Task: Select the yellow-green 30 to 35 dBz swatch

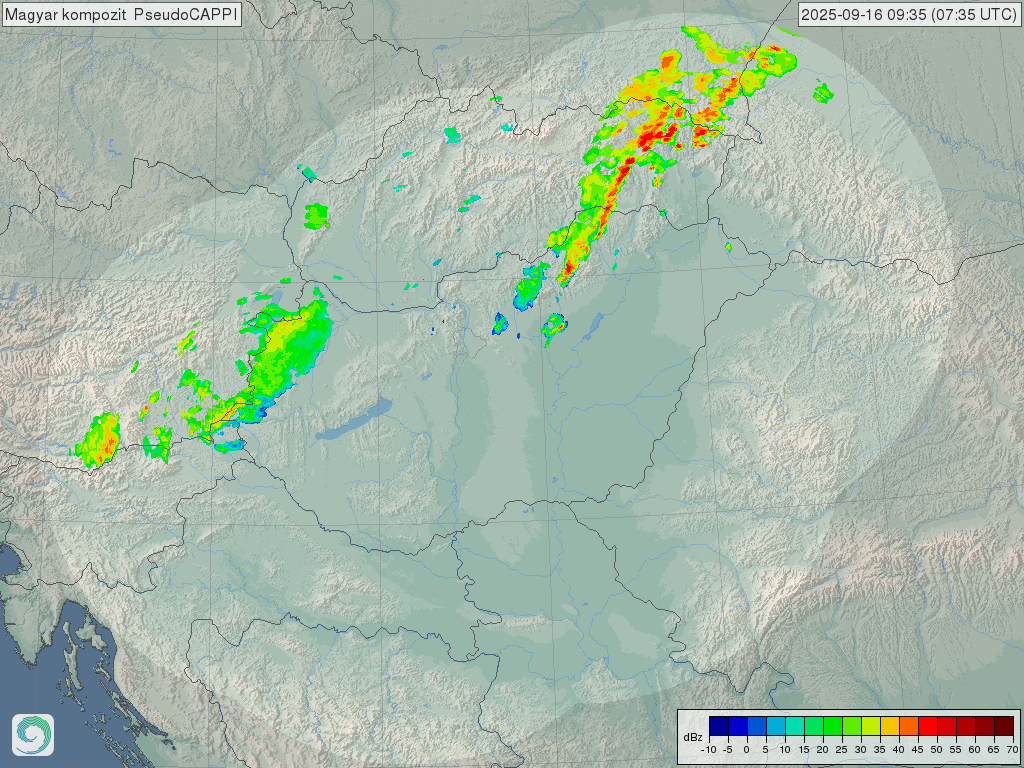Action: tap(871, 726)
